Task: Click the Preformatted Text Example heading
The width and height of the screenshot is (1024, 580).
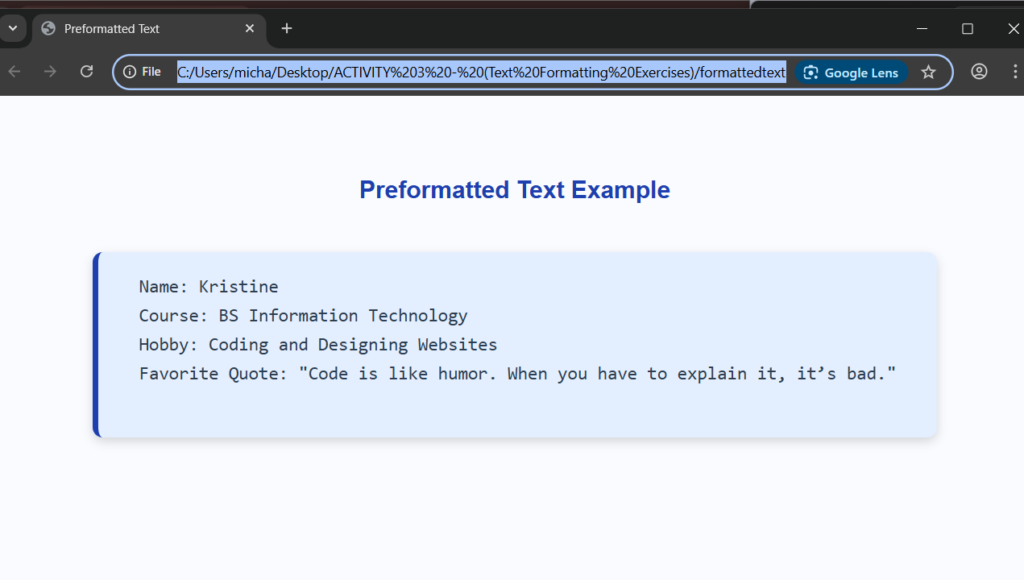Action: [x=514, y=190]
